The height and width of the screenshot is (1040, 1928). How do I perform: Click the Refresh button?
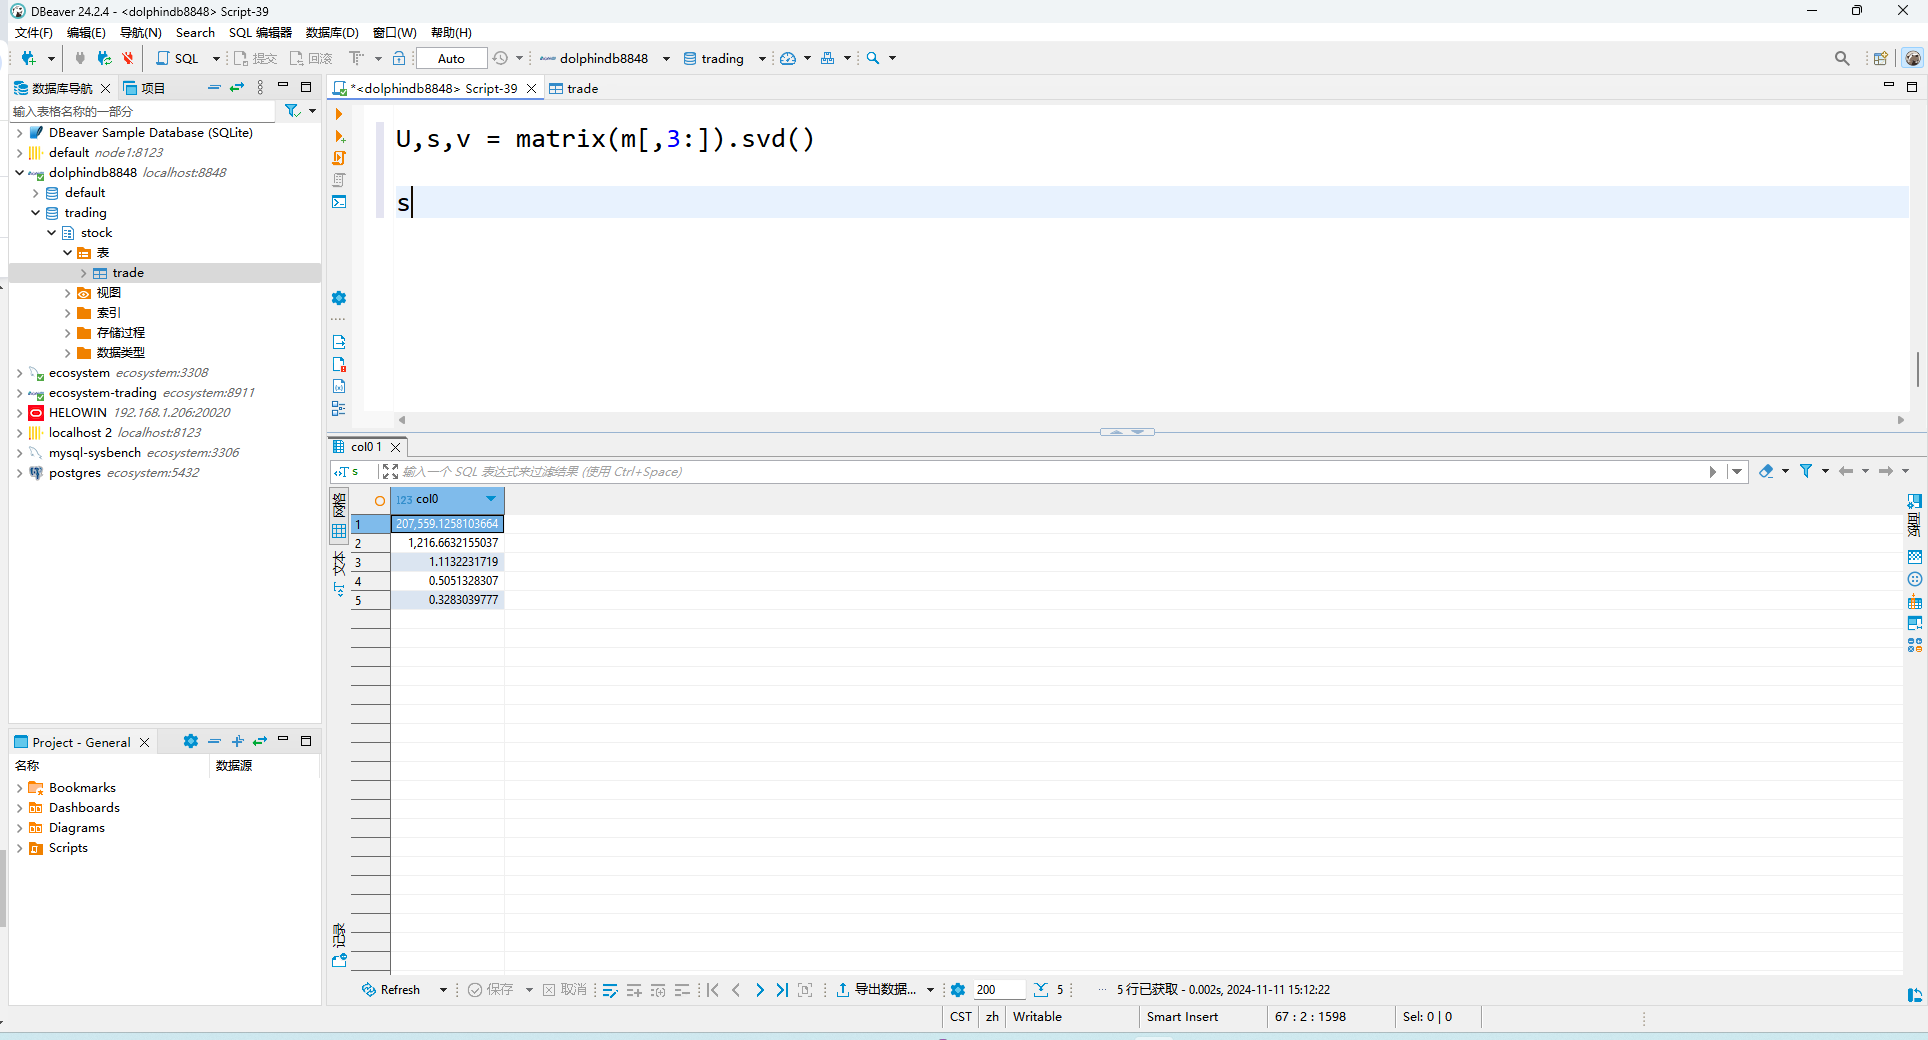[x=392, y=990]
